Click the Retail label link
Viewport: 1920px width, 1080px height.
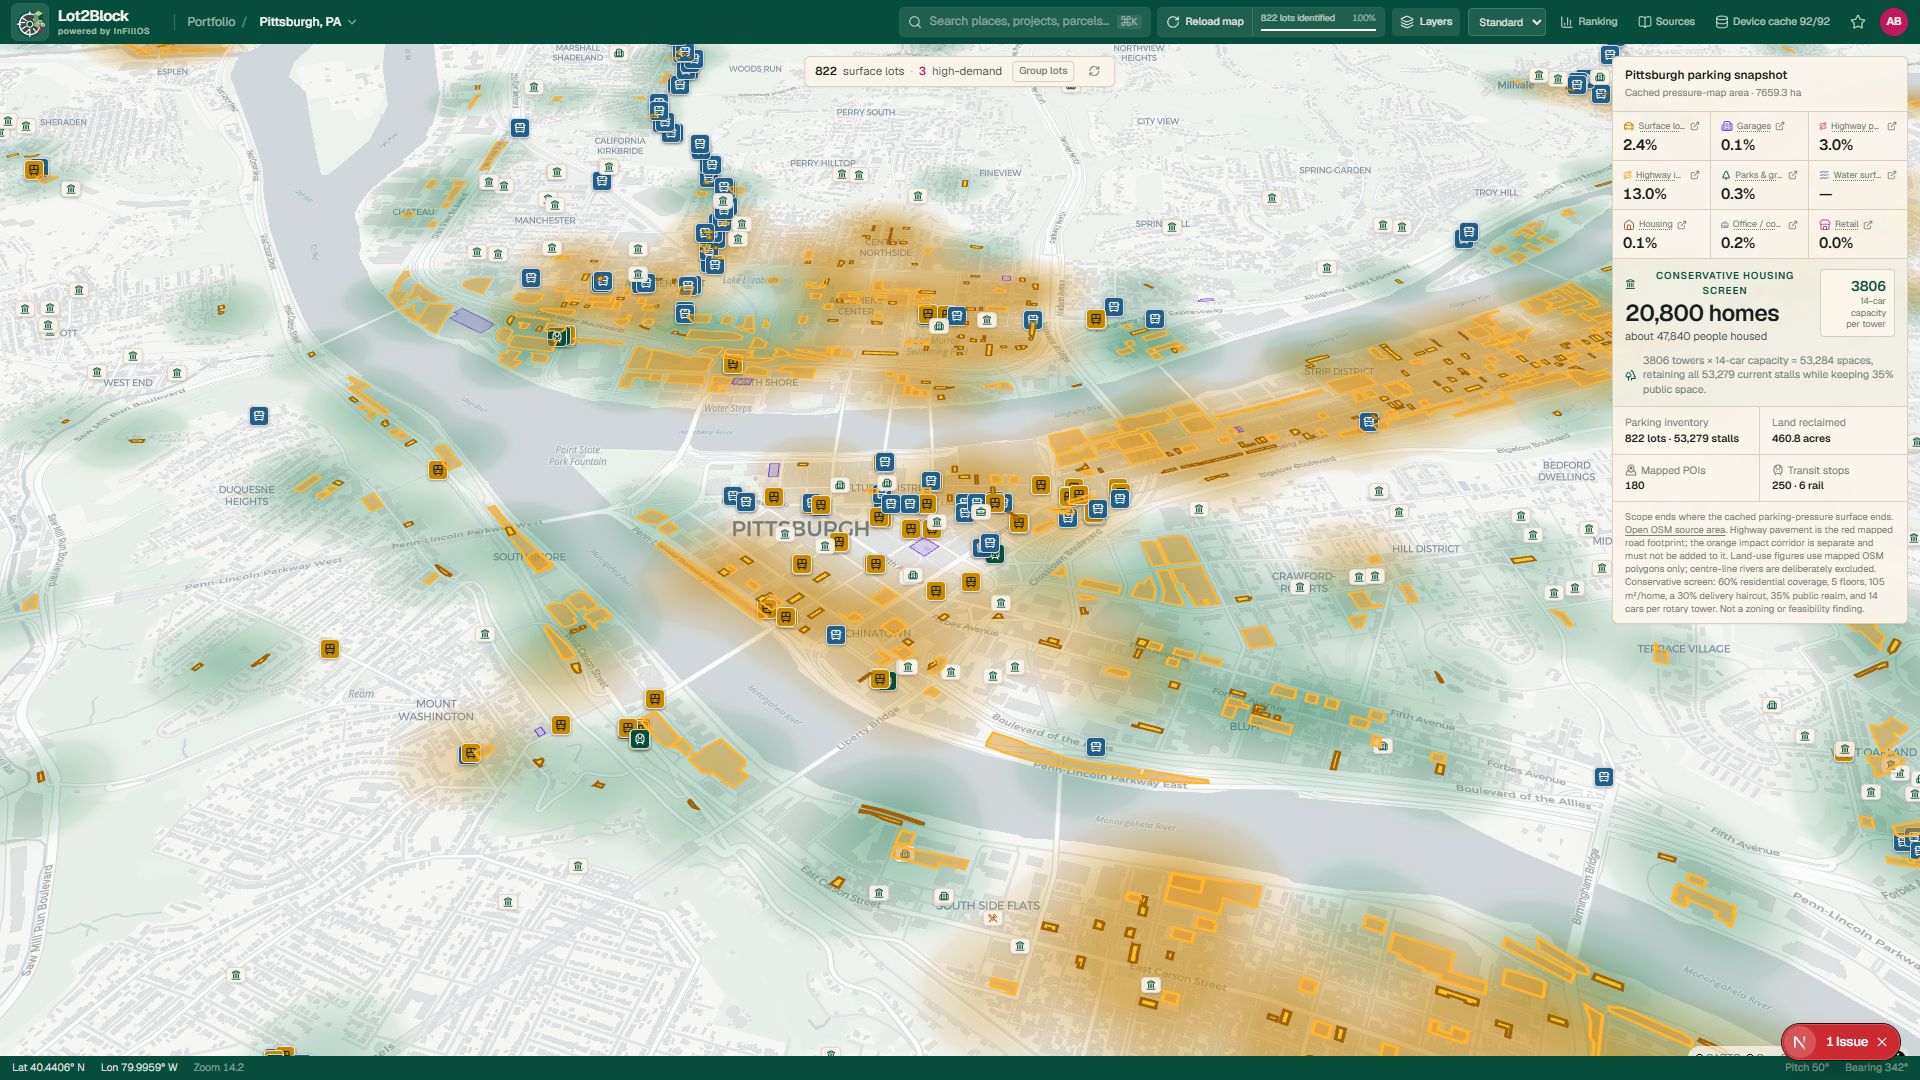[1846, 224]
